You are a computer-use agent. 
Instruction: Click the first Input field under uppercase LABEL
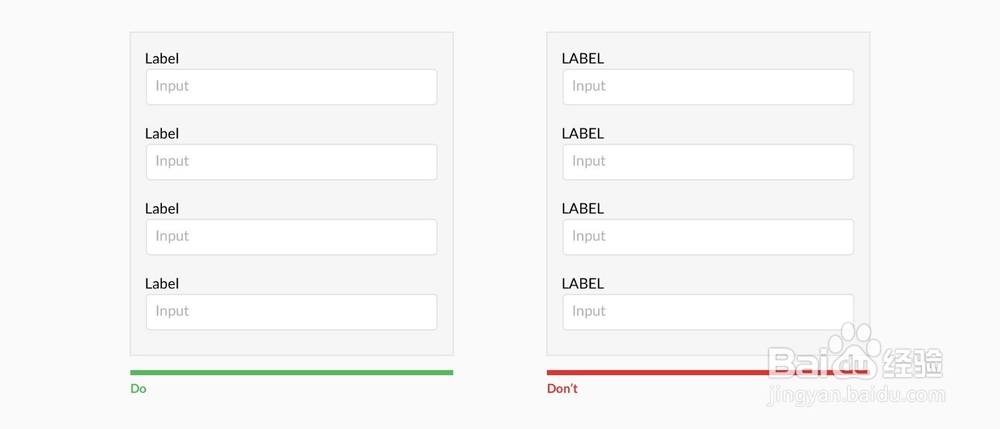pos(708,87)
